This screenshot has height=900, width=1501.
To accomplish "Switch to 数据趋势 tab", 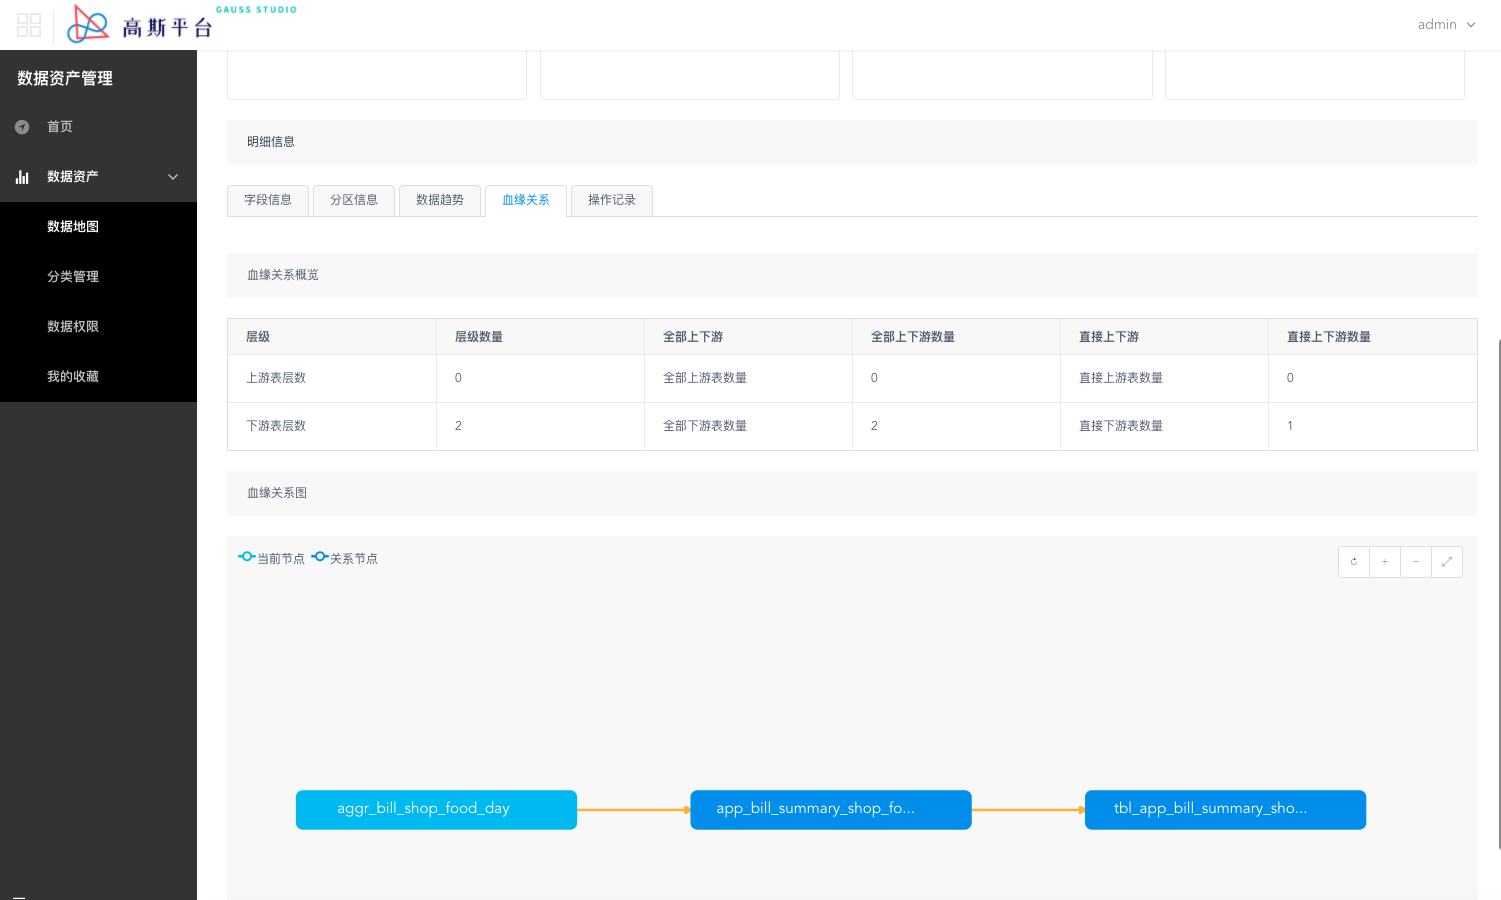I will pyautogui.click(x=440, y=200).
